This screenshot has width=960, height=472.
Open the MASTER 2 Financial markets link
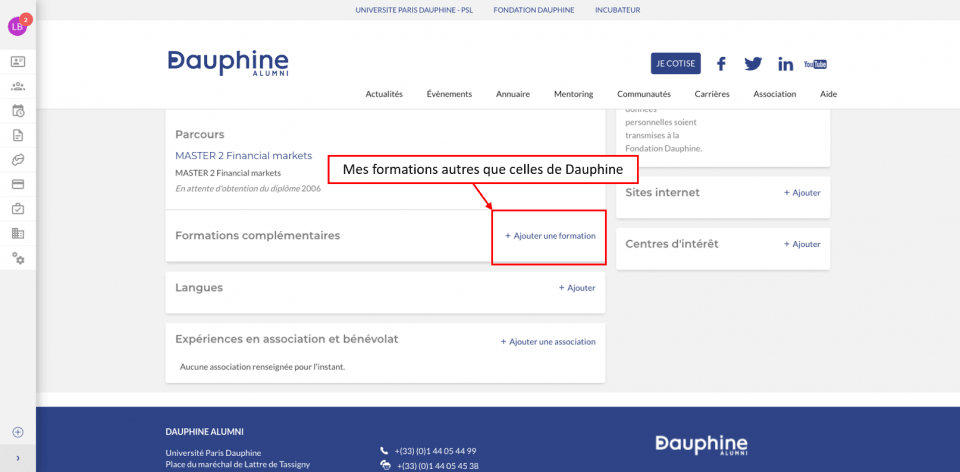coord(244,155)
